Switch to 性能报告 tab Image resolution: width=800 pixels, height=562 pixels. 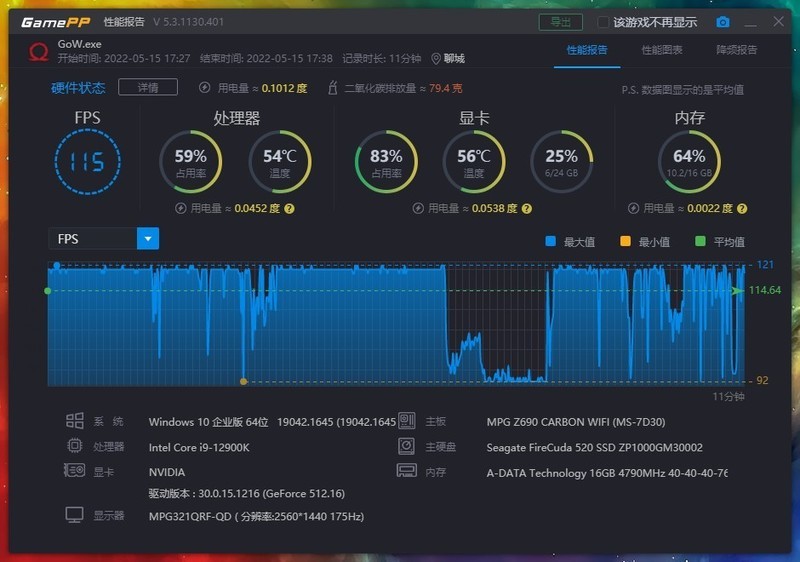(587, 50)
